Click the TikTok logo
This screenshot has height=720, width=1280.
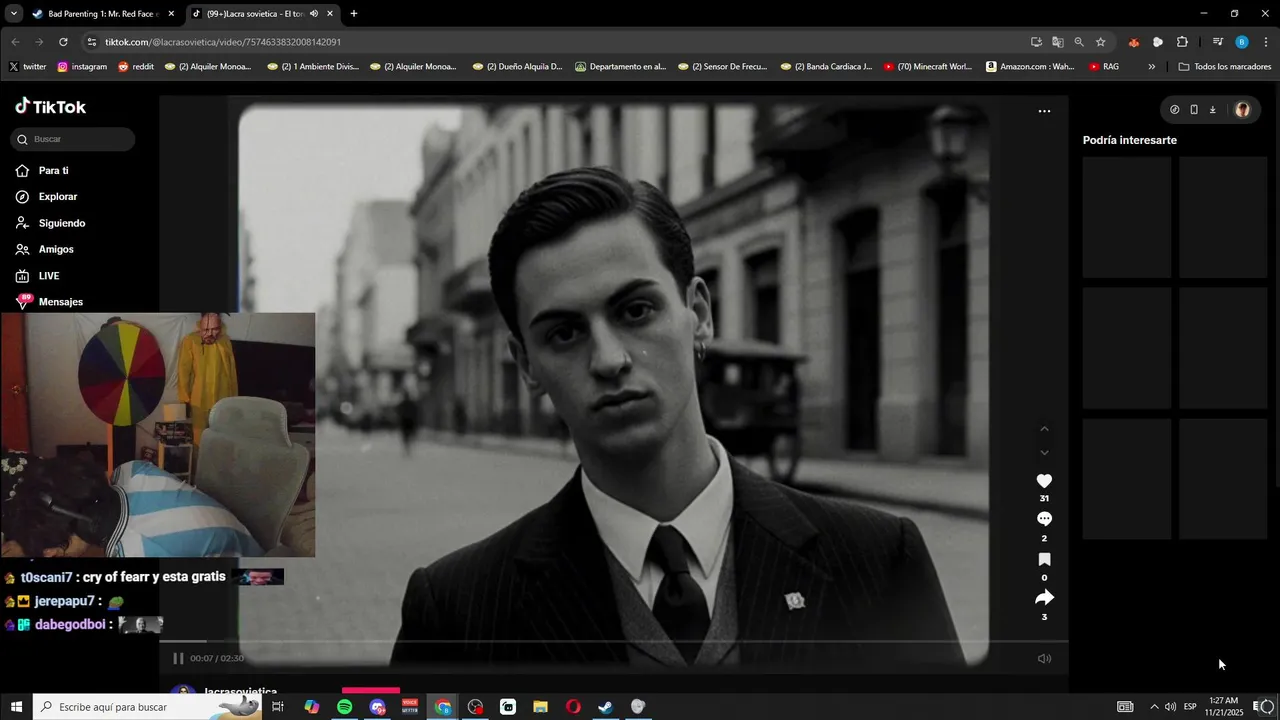[x=51, y=107]
